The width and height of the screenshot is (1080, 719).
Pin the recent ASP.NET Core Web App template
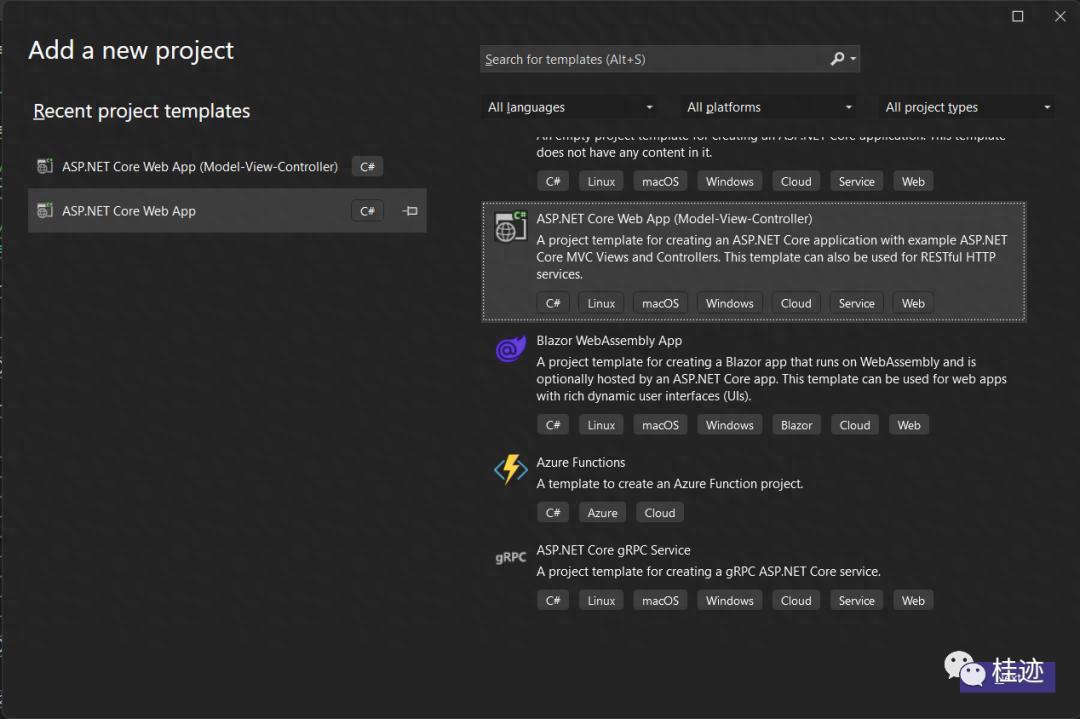pyautogui.click(x=410, y=211)
